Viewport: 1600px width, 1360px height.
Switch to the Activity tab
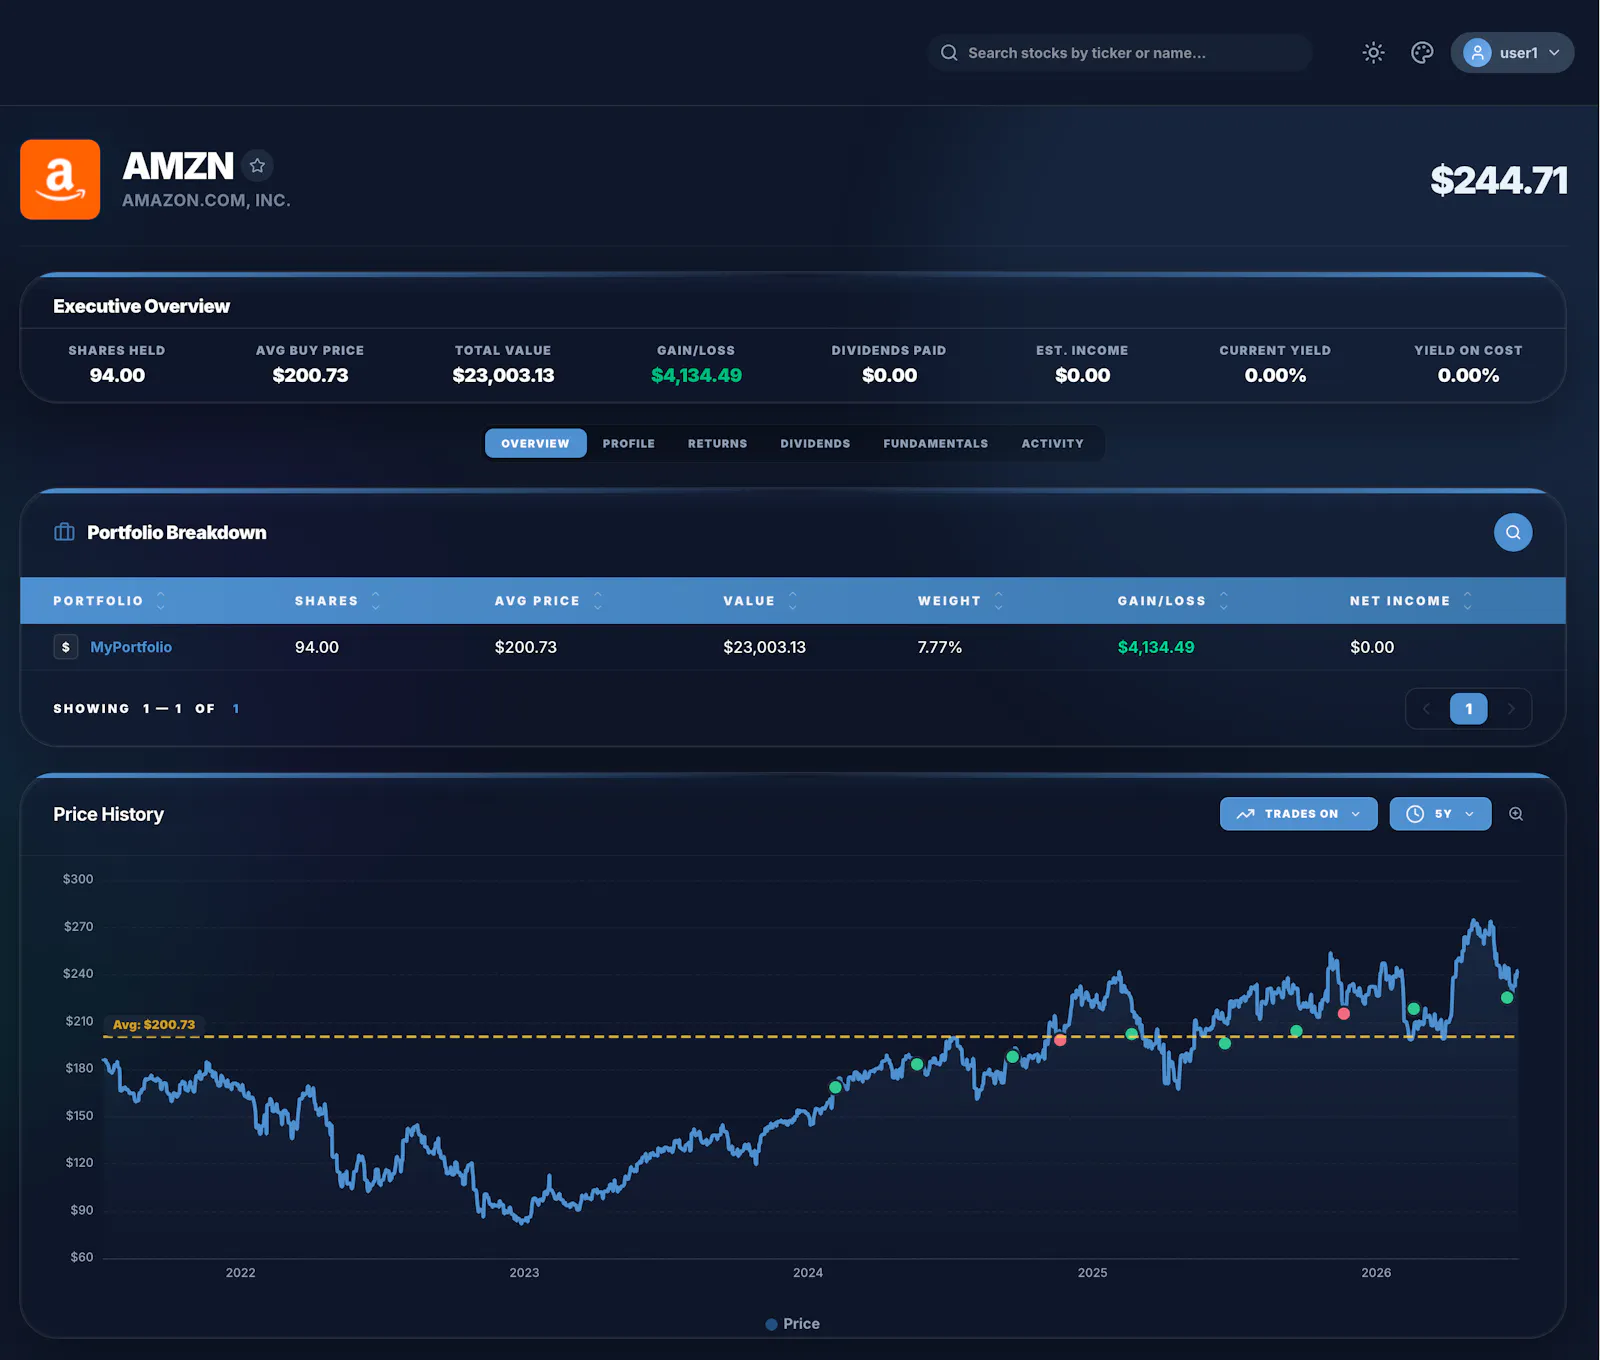tap(1052, 443)
